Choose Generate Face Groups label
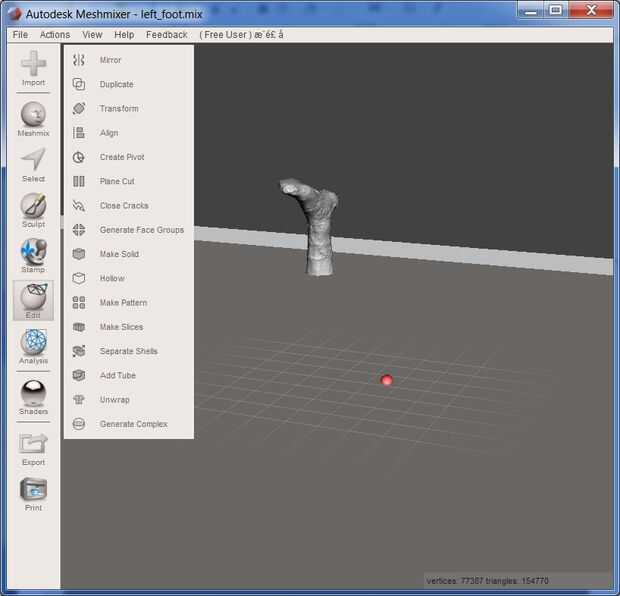620x596 pixels. tap(142, 230)
